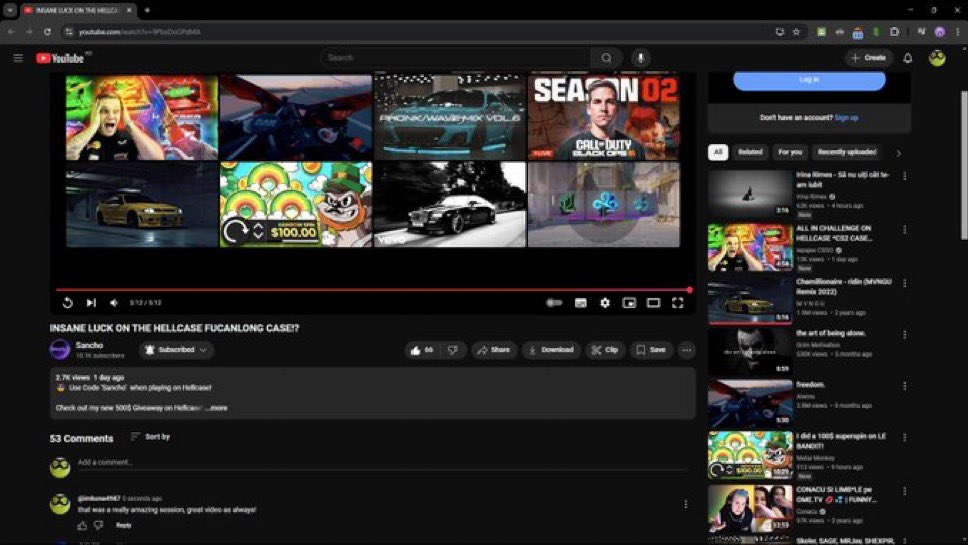Bookmark this page with star icon

796,31
